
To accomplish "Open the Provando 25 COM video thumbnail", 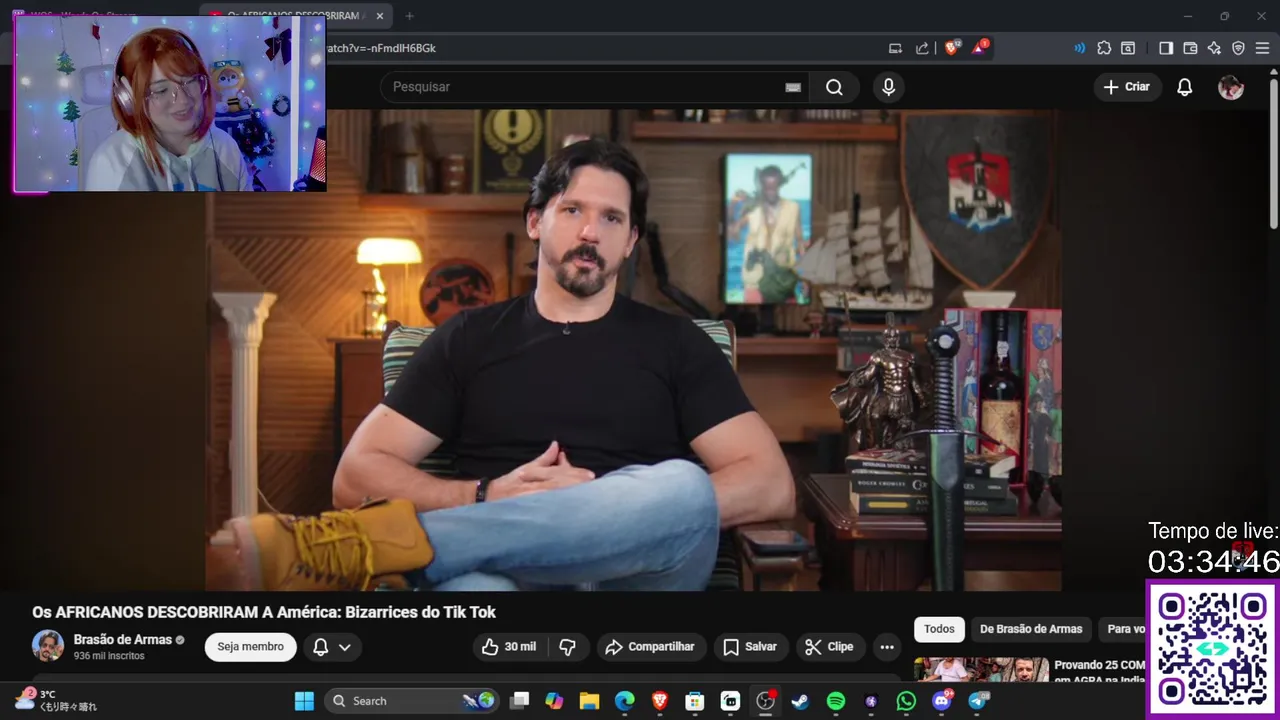I will coord(981,670).
